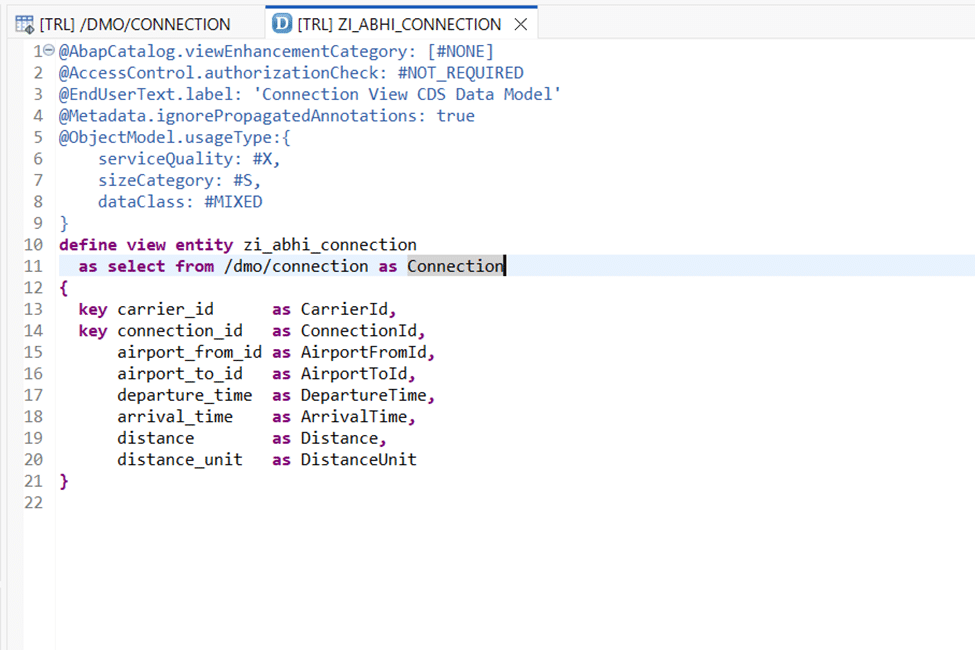Click the table icon on the /DMO/CONNECTION tab
The height and width of the screenshot is (650, 975).
(25, 24)
